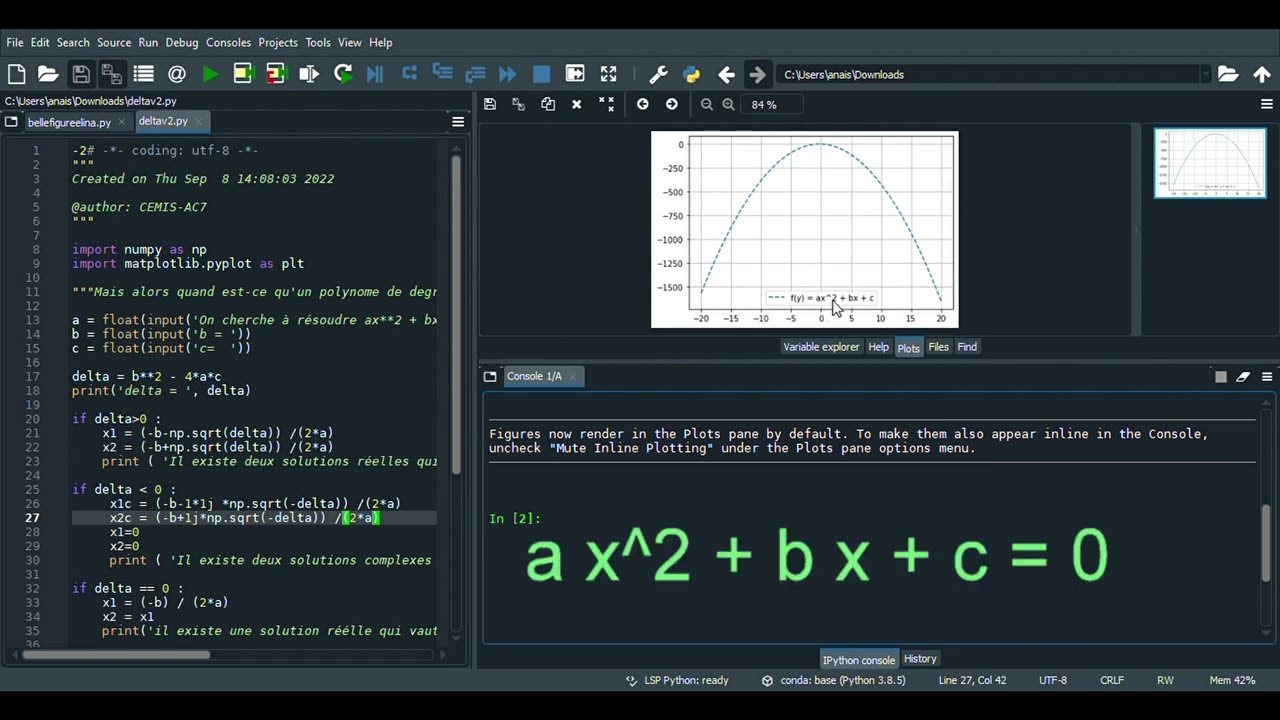Open Tools menu

point(318,42)
